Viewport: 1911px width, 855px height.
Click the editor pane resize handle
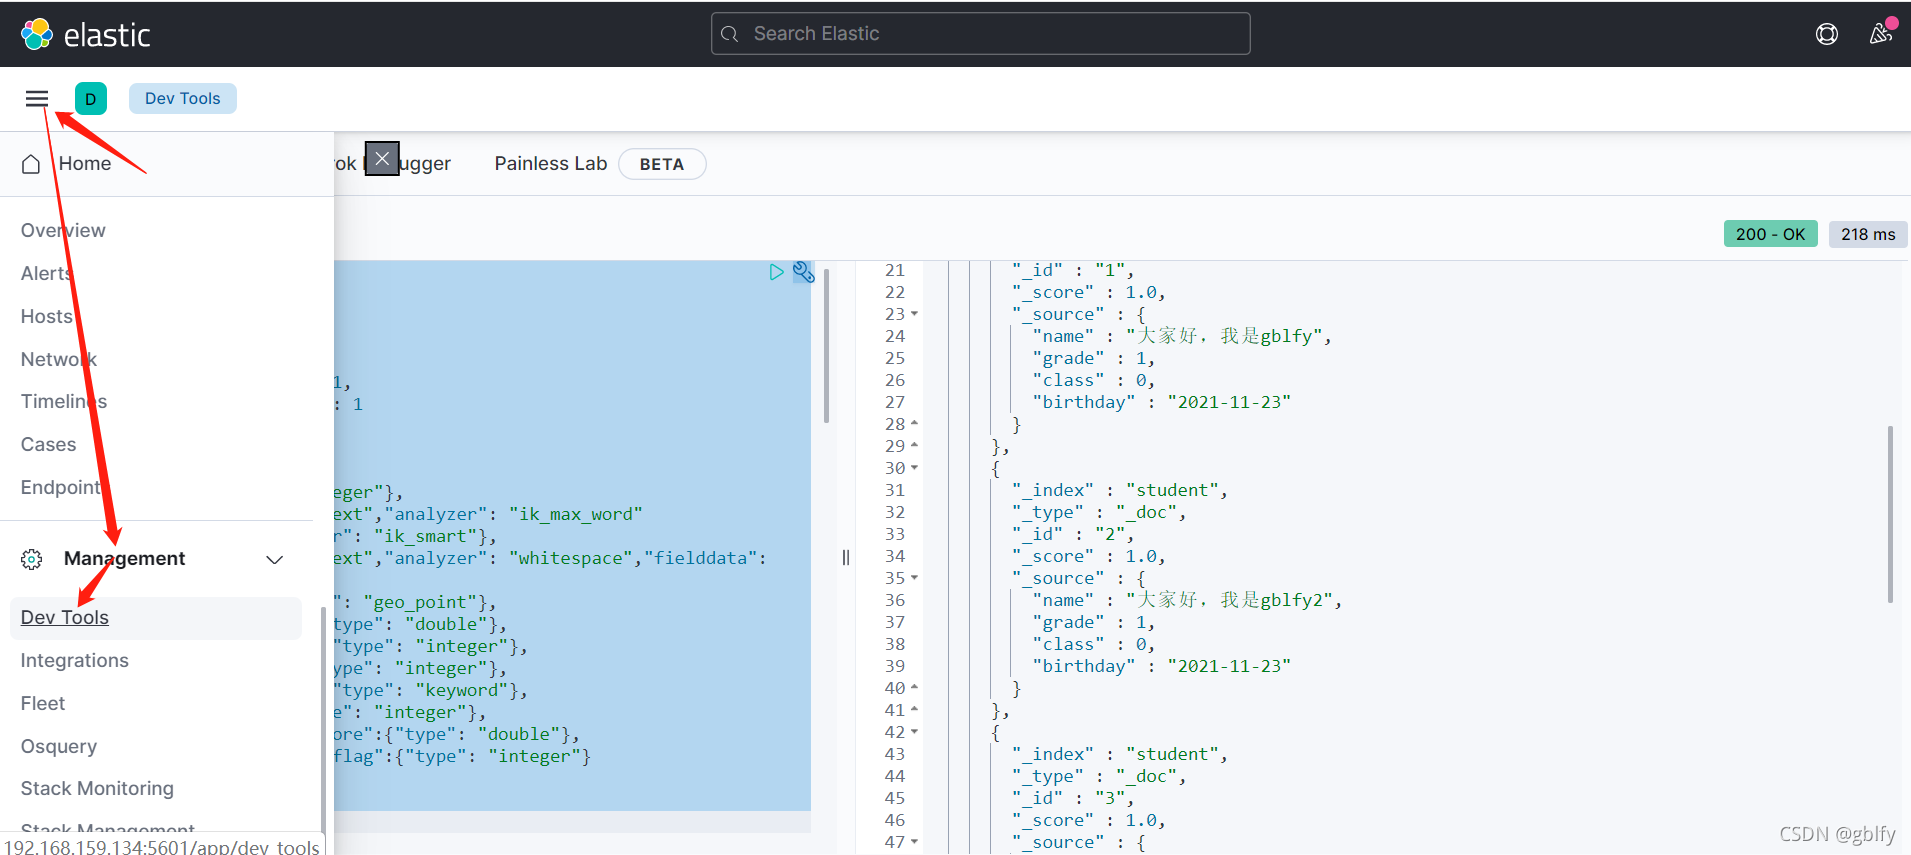click(846, 557)
